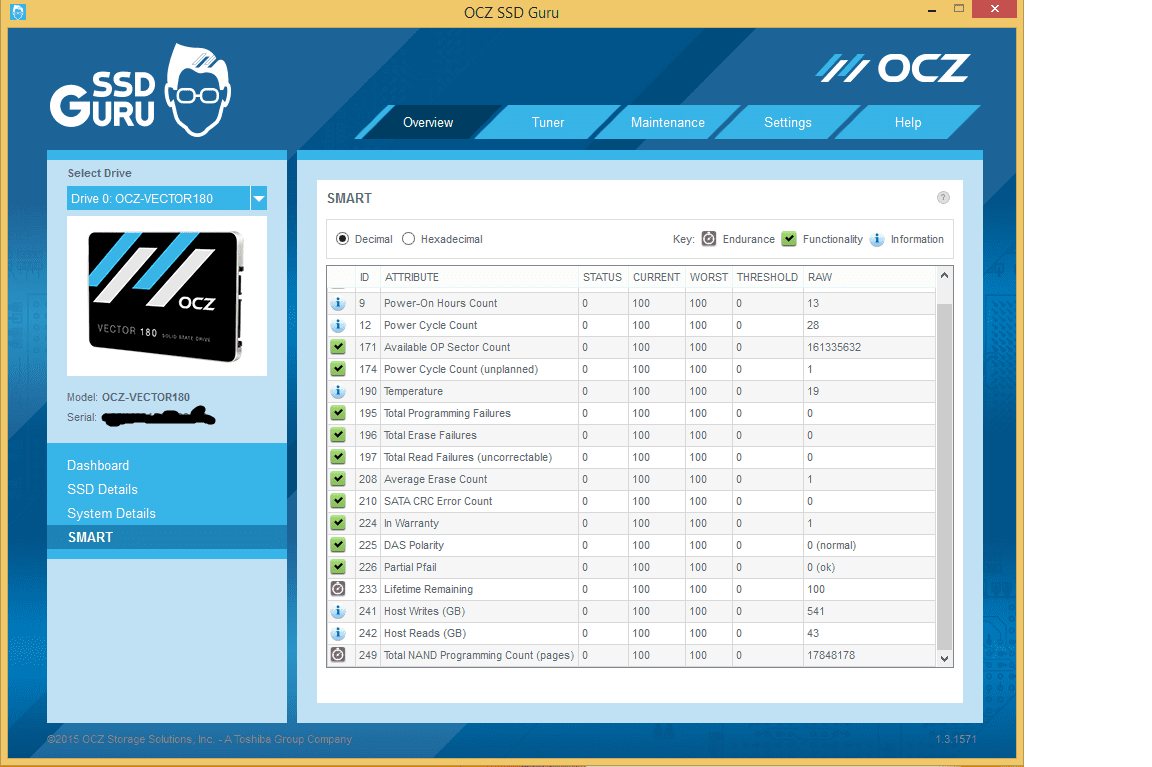Open the Settings tab
Image resolution: width=1152 pixels, height=767 pixels.
tap(788, 123)
